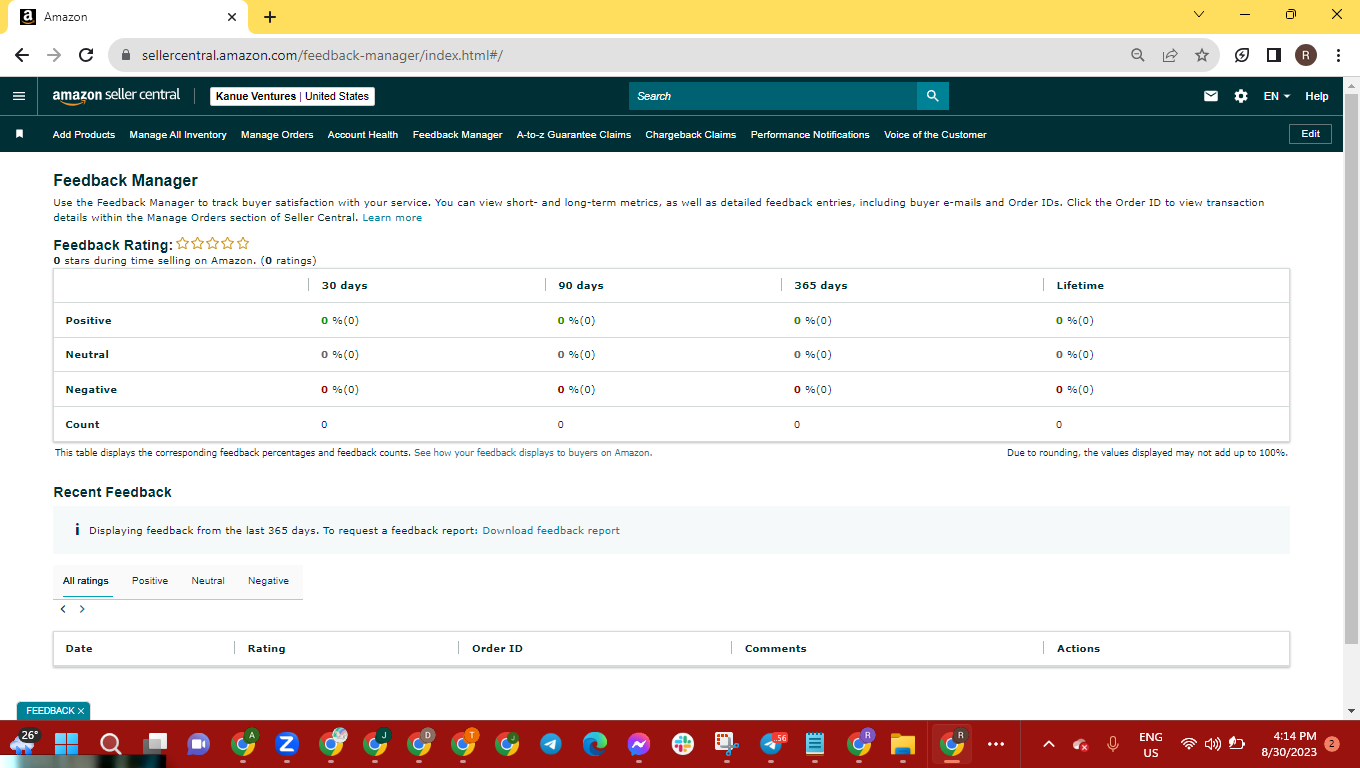Open Performance Notifications
1360x768 pixels.
810,135
